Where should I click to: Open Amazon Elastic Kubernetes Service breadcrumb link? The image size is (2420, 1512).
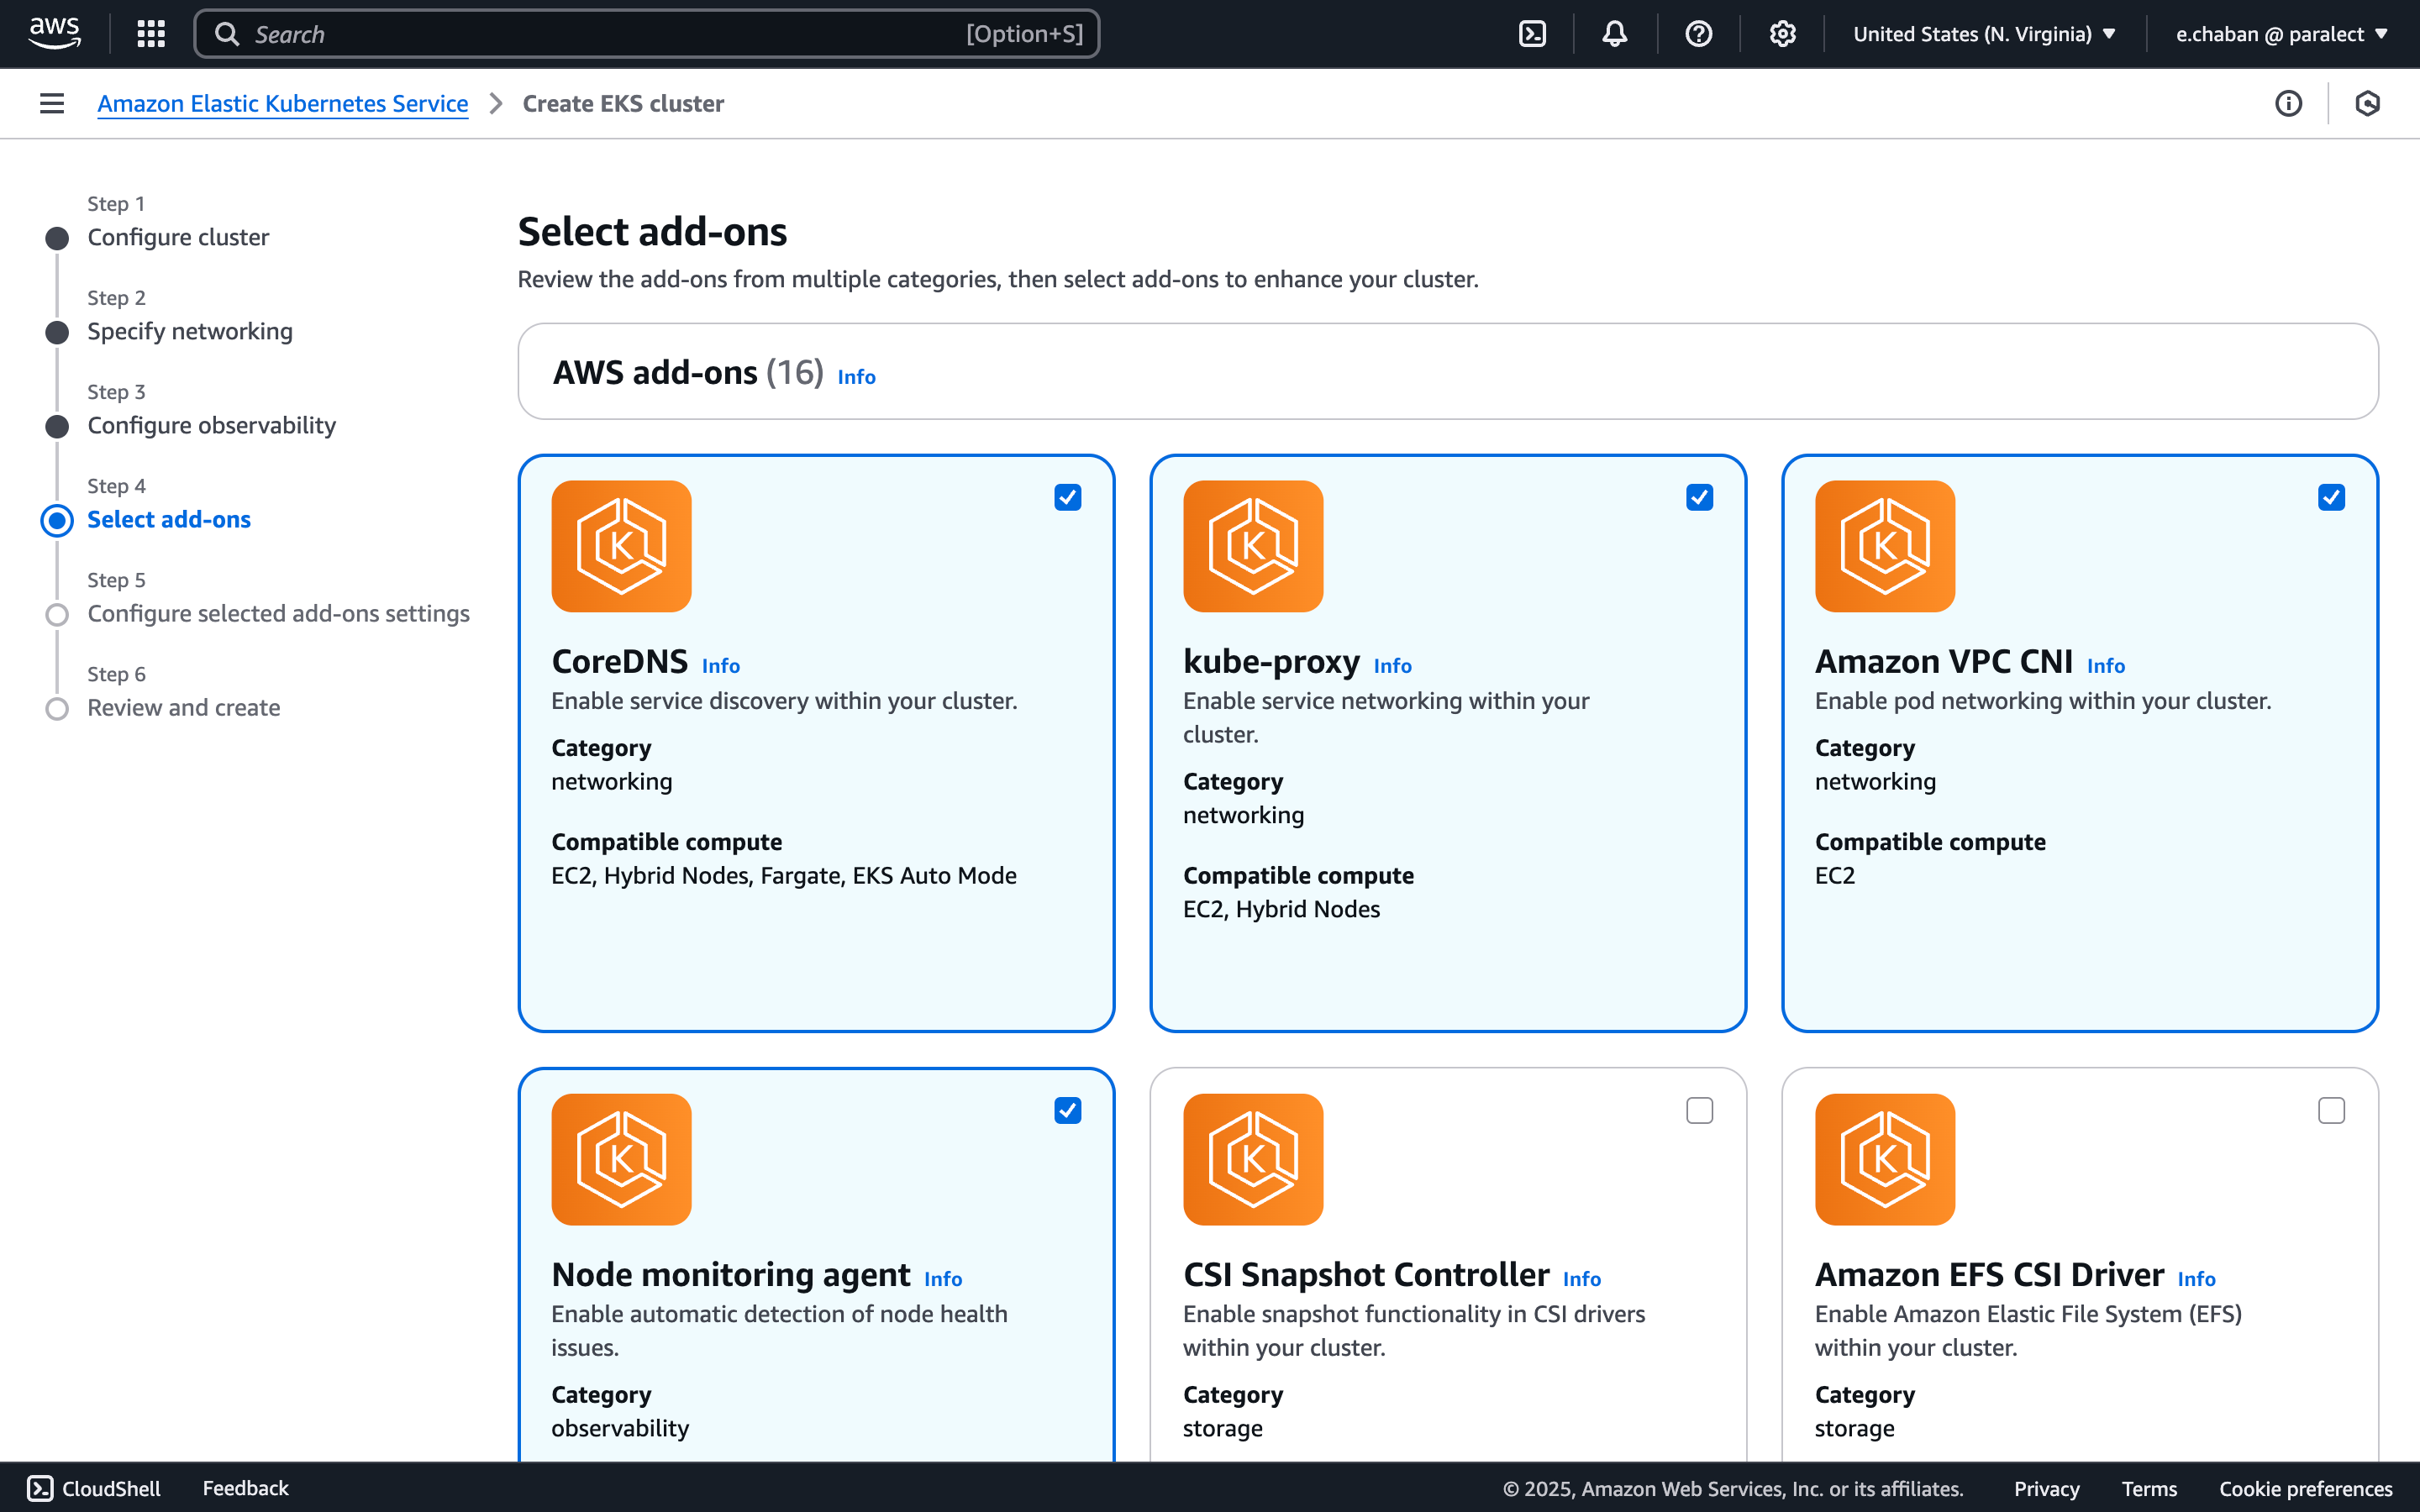pyautogui.click(x=282, y=103)
